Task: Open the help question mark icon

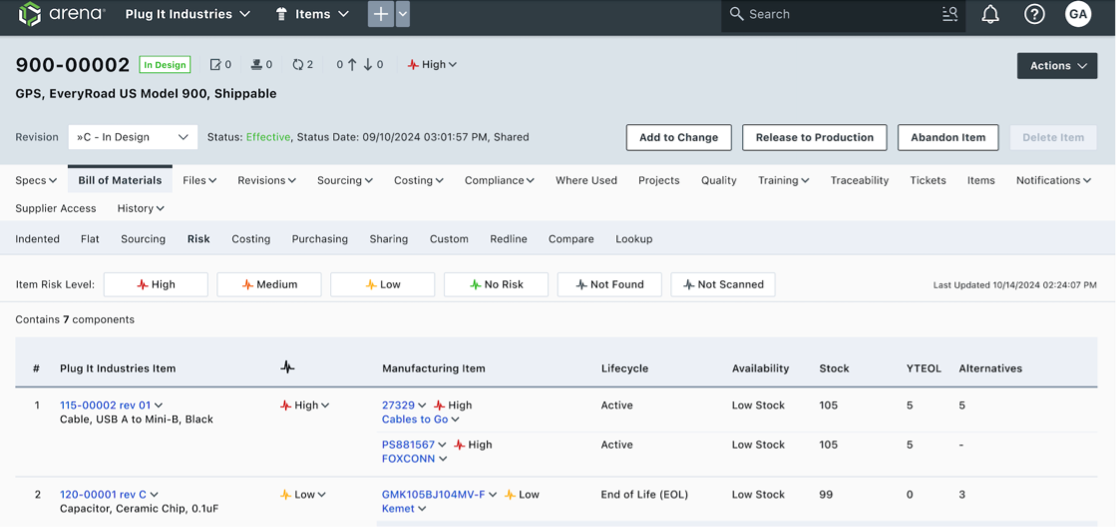Action: pos(1034,14)
